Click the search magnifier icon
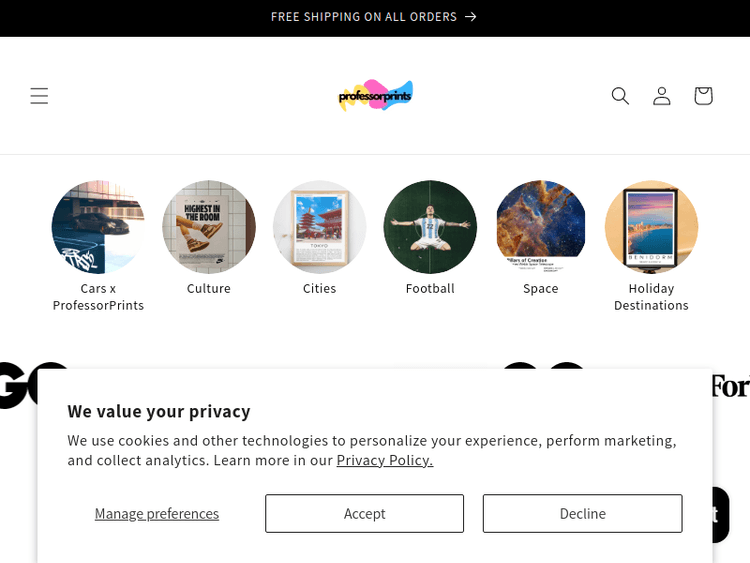The width and height of the screenshot is (750, 563). (x=620, y=96)
